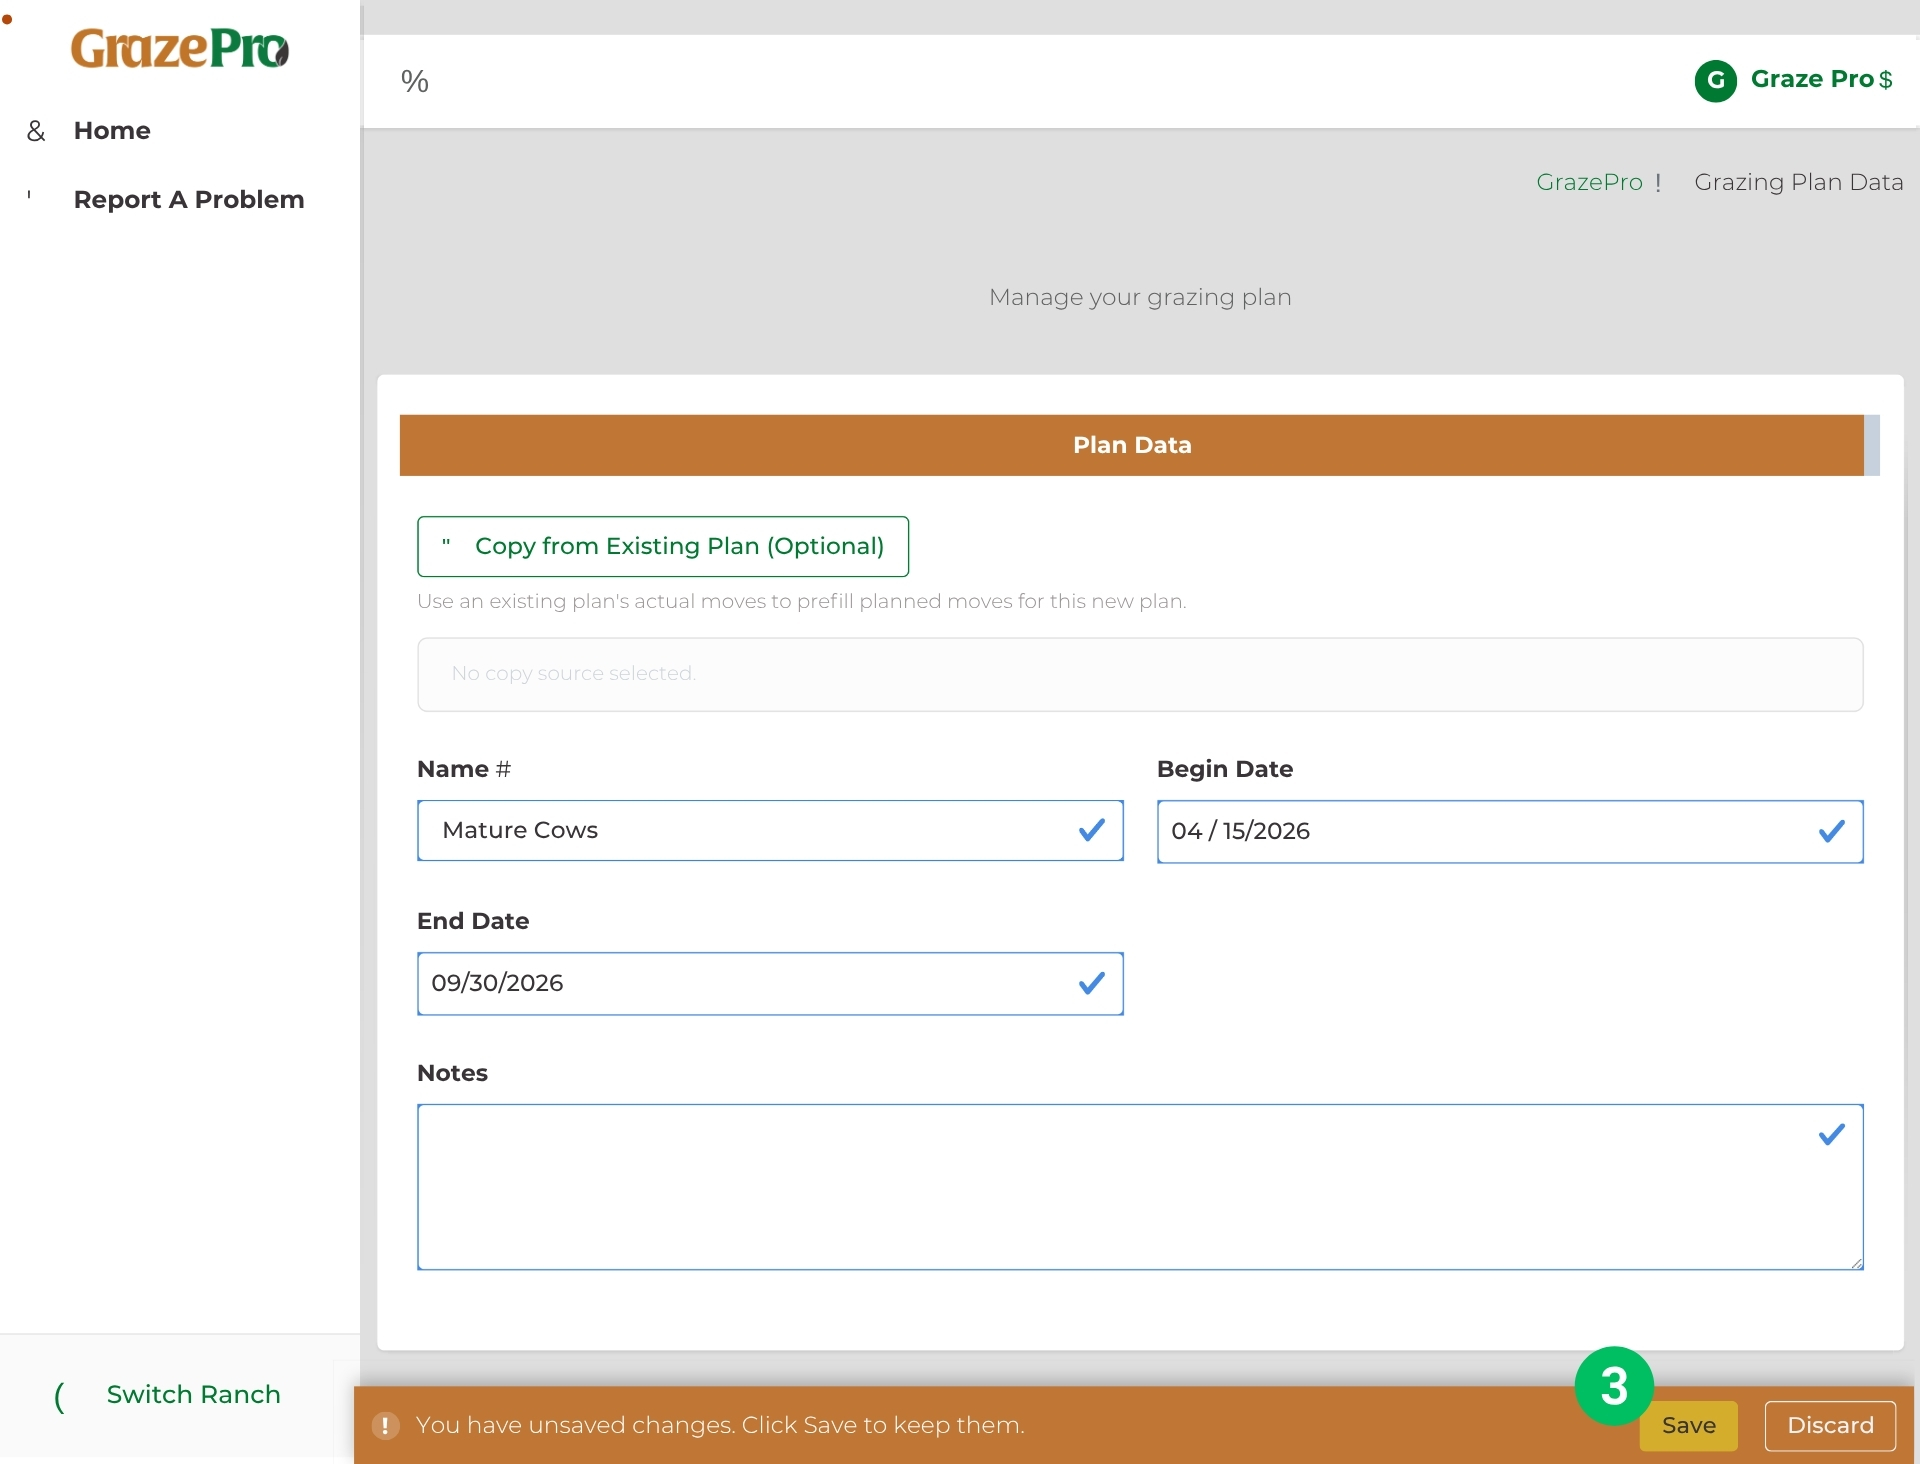Click the End Date field

tap(770, 983)
